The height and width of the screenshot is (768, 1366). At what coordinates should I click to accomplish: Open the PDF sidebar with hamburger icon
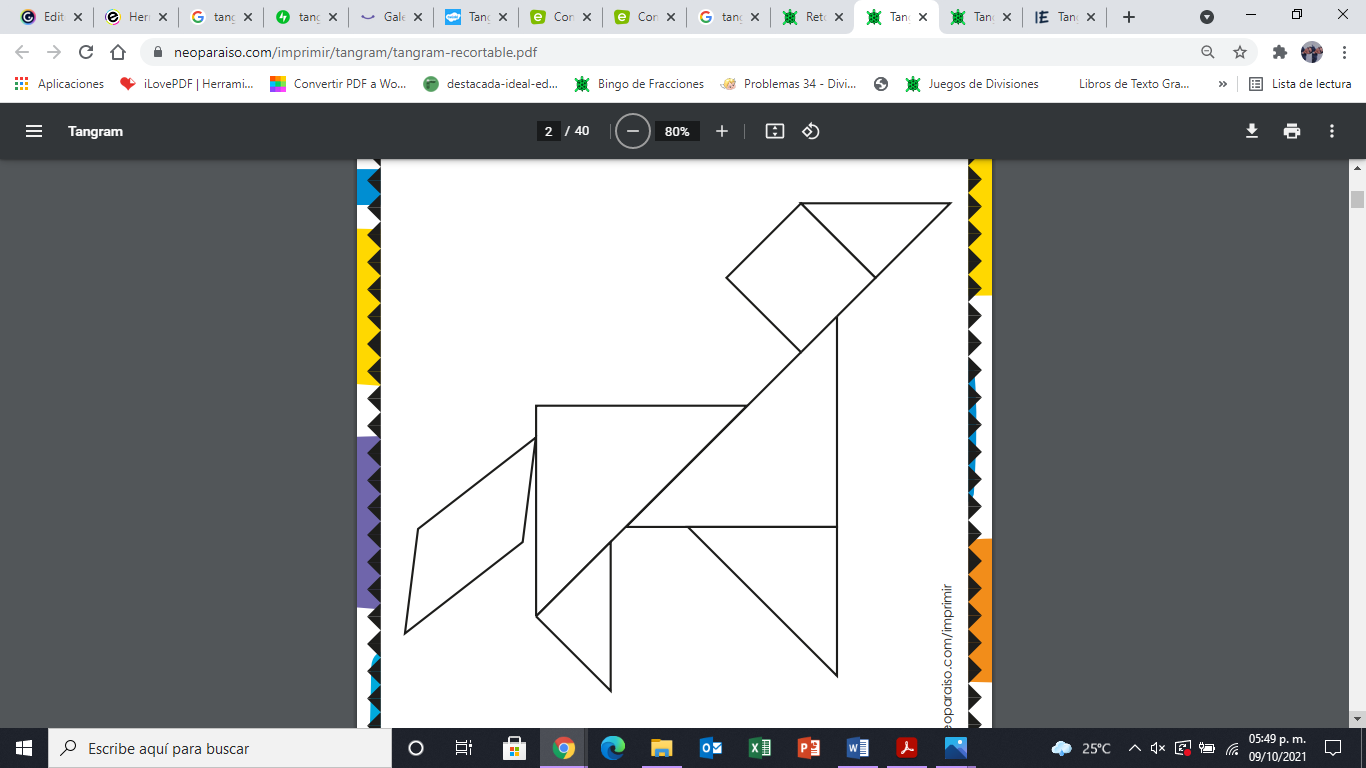coord(34,130)
